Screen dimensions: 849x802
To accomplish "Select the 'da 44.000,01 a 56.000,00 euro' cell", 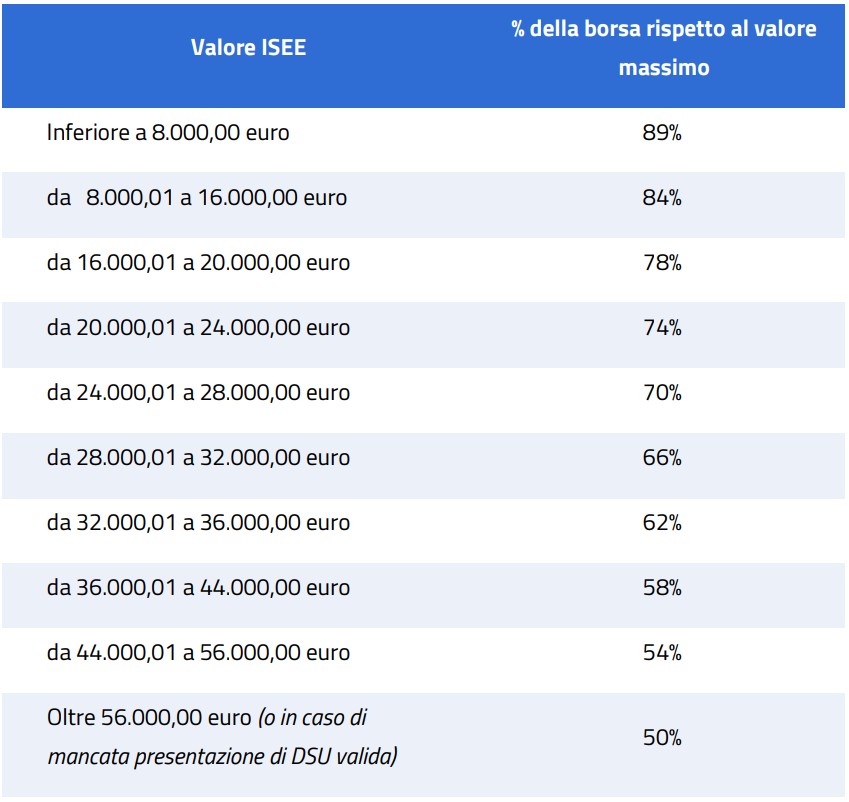I will [x=198, y=653].
